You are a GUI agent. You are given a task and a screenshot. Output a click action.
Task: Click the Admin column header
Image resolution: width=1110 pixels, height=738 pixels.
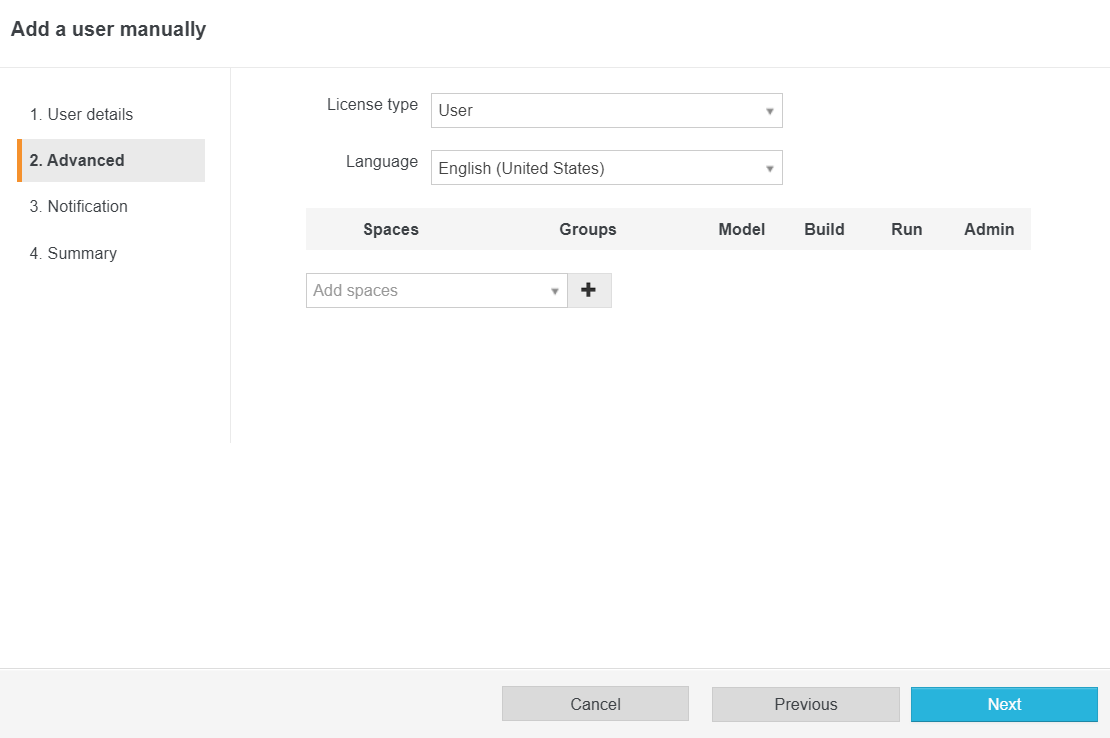click(x=989, y=229)
